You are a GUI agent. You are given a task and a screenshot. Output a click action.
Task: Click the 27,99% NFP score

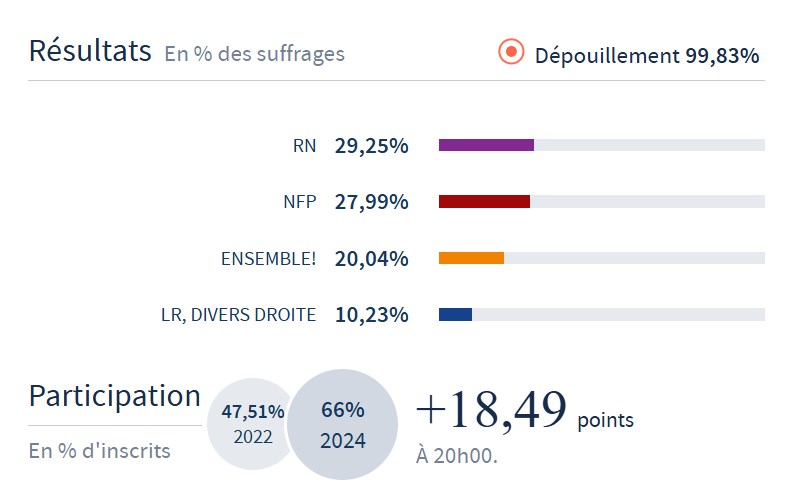[x=371, y=202]
